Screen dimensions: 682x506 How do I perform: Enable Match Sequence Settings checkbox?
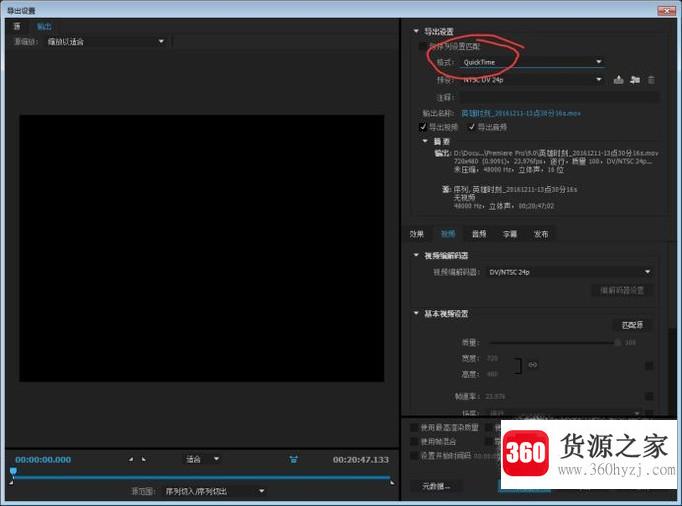[422, 46]
